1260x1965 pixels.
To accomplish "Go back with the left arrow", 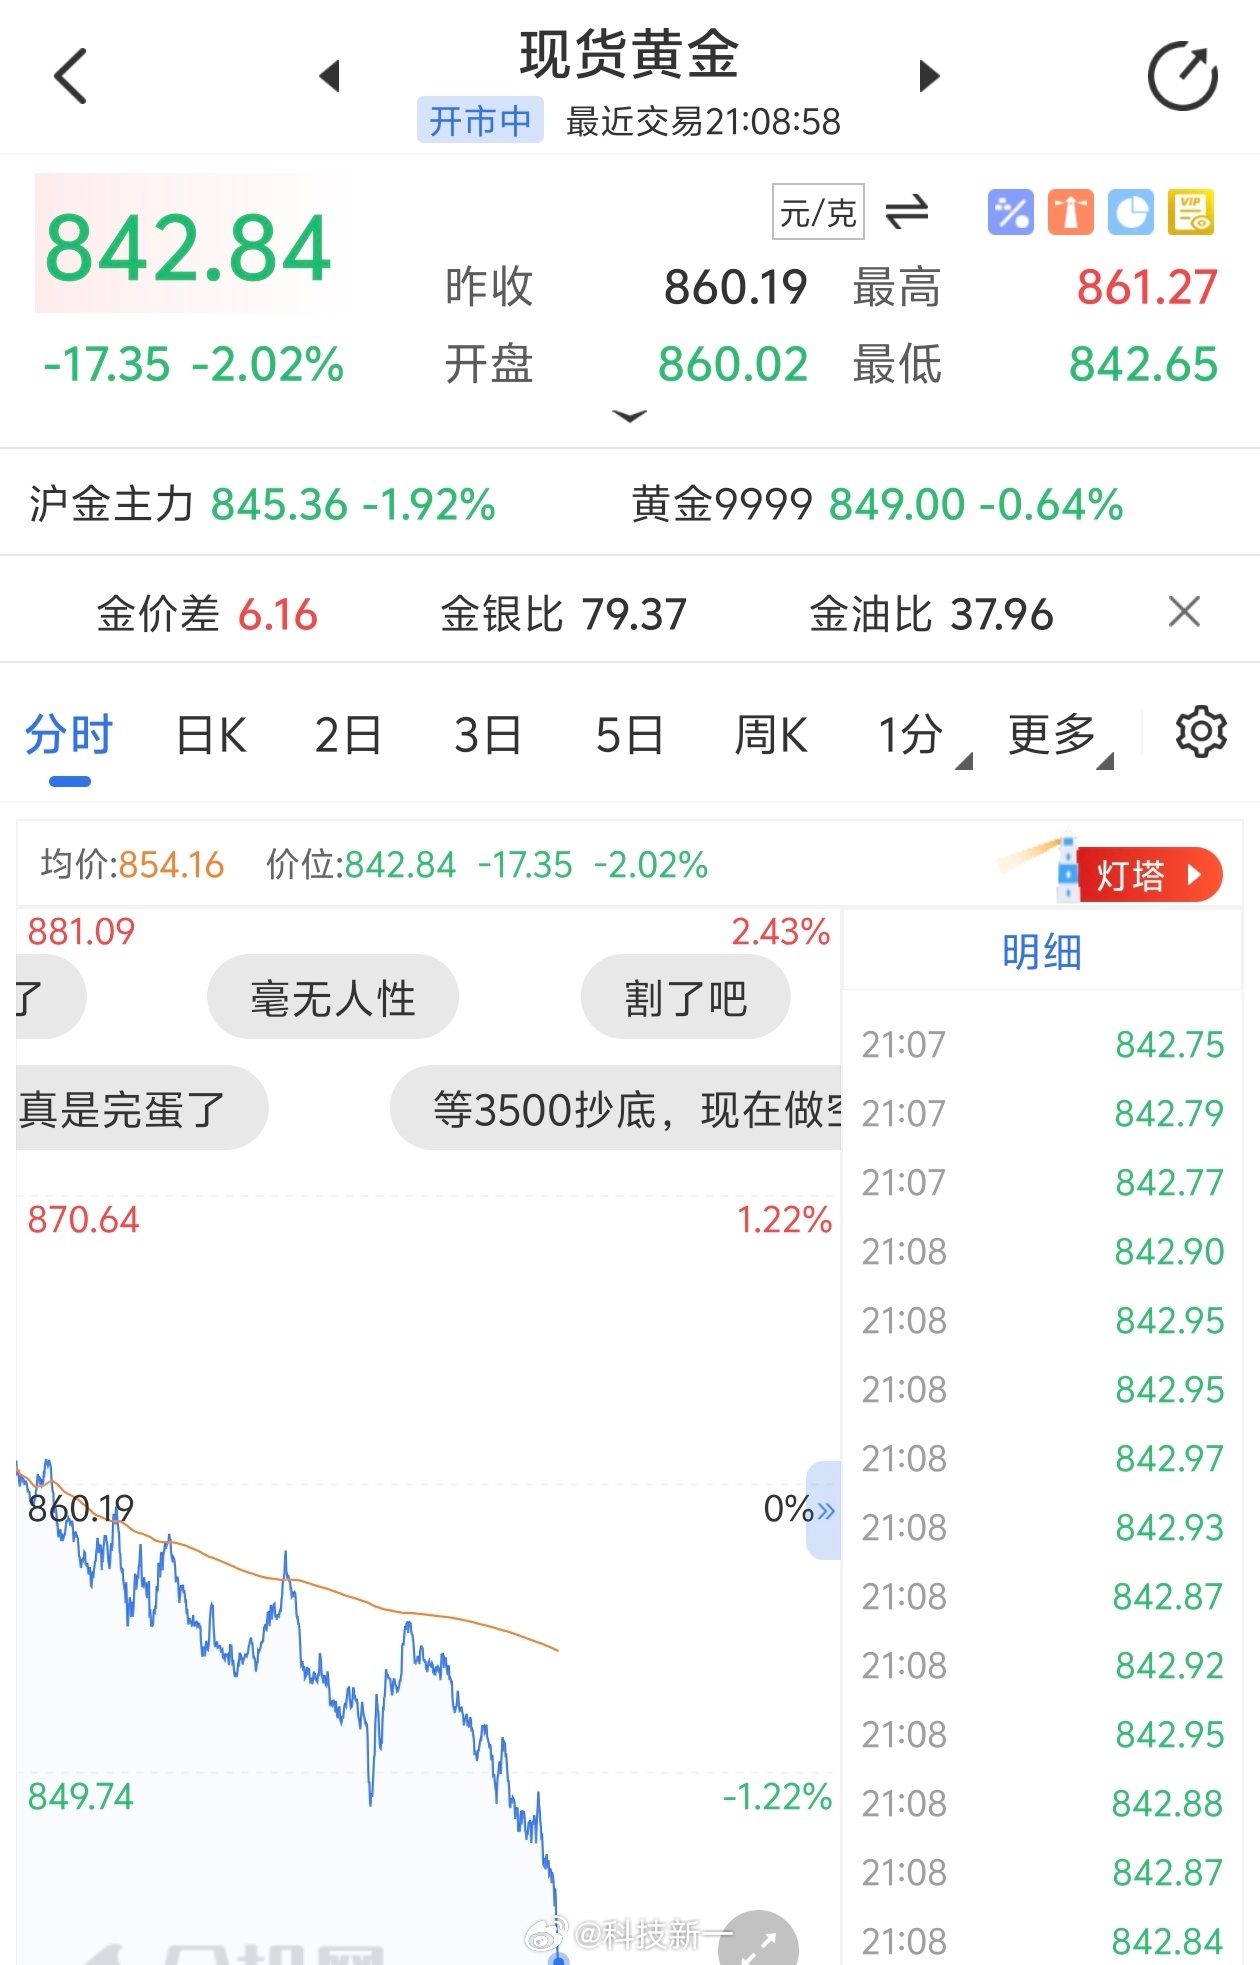I will click(71, 76).
